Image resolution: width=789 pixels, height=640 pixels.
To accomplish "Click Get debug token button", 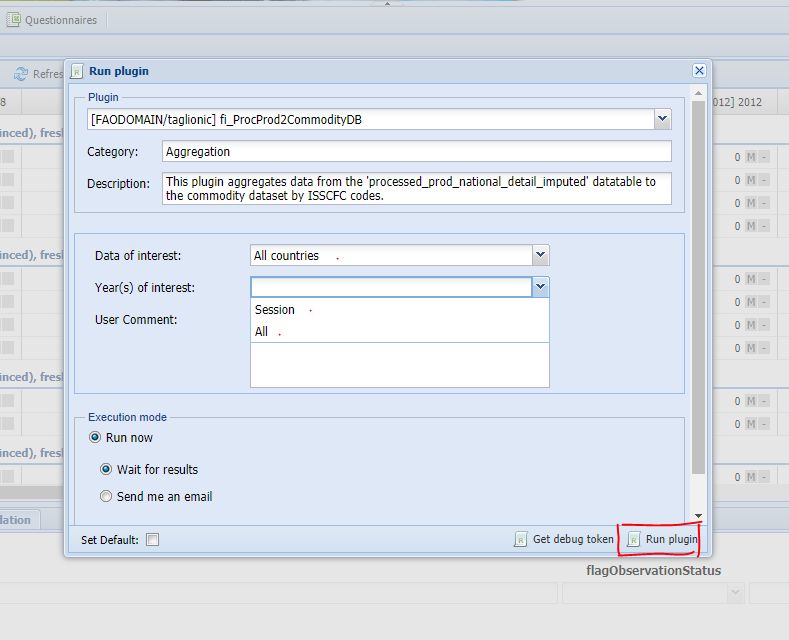I will point(564,539).
